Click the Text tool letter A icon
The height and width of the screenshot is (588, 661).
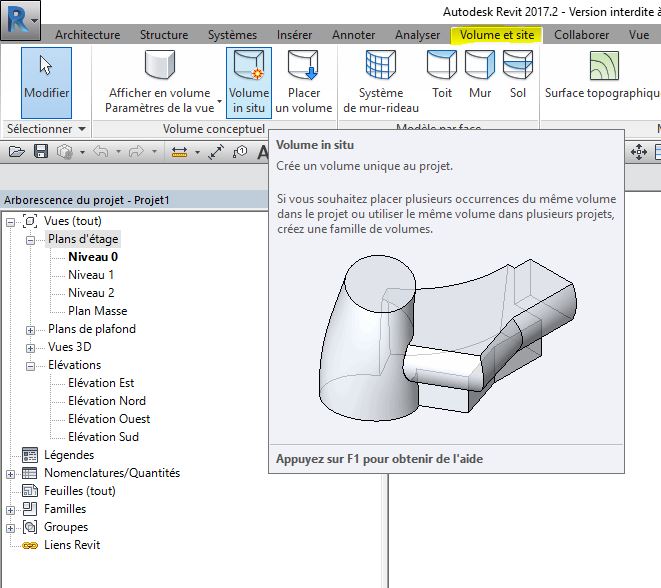tap(263, 152)
